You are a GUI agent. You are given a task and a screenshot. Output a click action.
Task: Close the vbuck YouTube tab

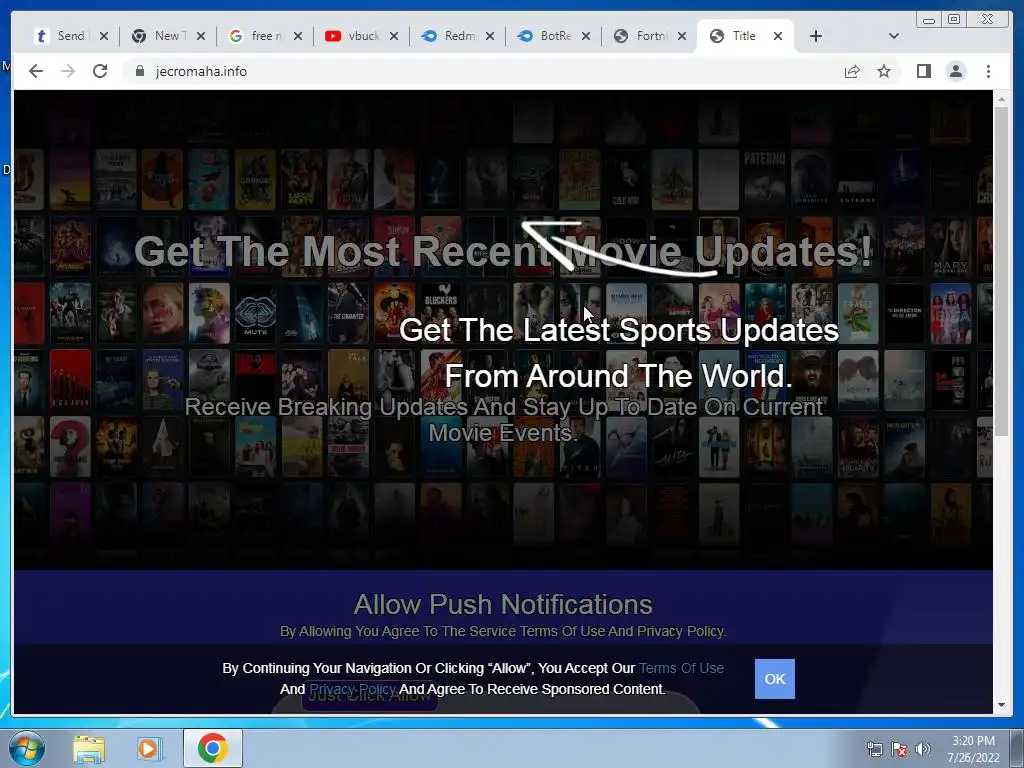coord(394,36)
